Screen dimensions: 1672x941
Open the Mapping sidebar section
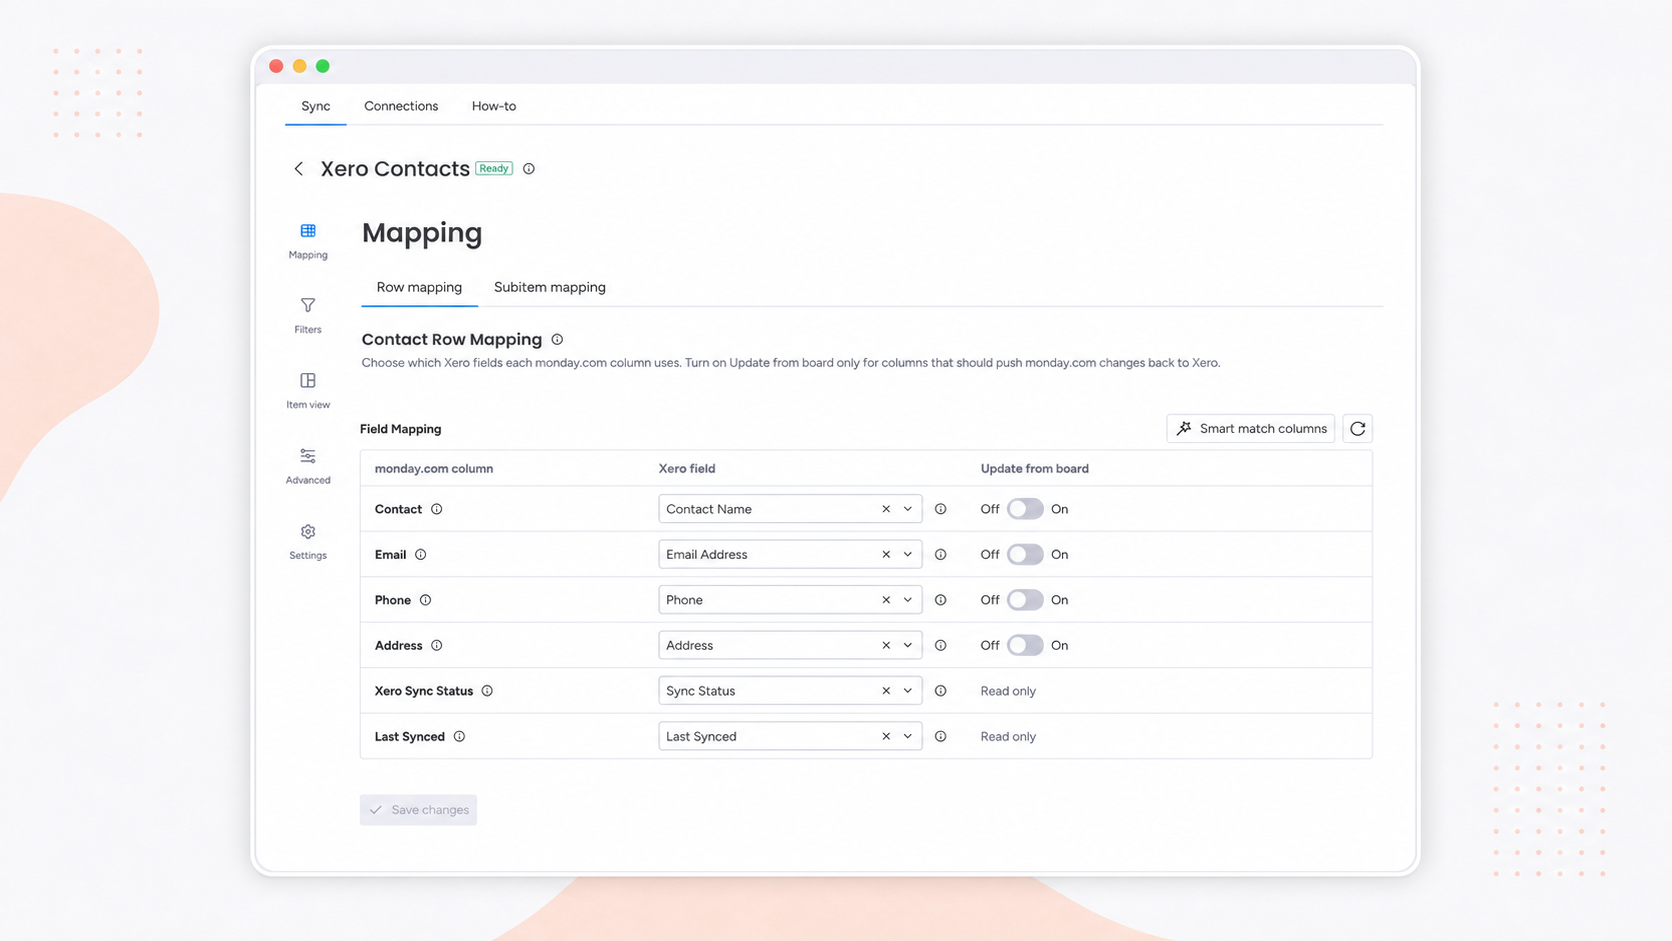[308, 241]
